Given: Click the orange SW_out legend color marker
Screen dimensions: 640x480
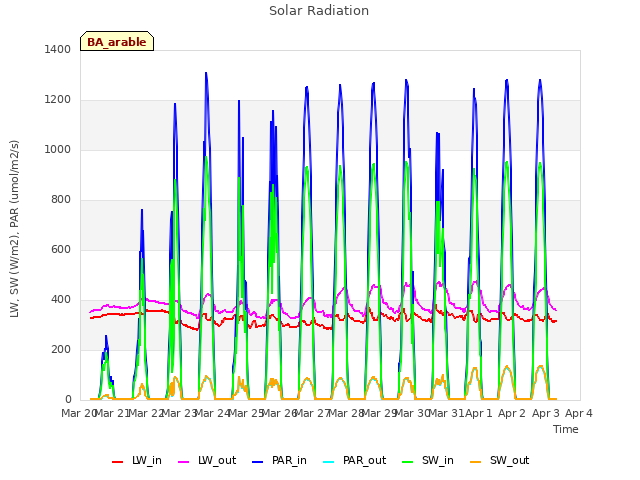Looking at the screenshot, I should pyautogui.click(x=475, y=462).
